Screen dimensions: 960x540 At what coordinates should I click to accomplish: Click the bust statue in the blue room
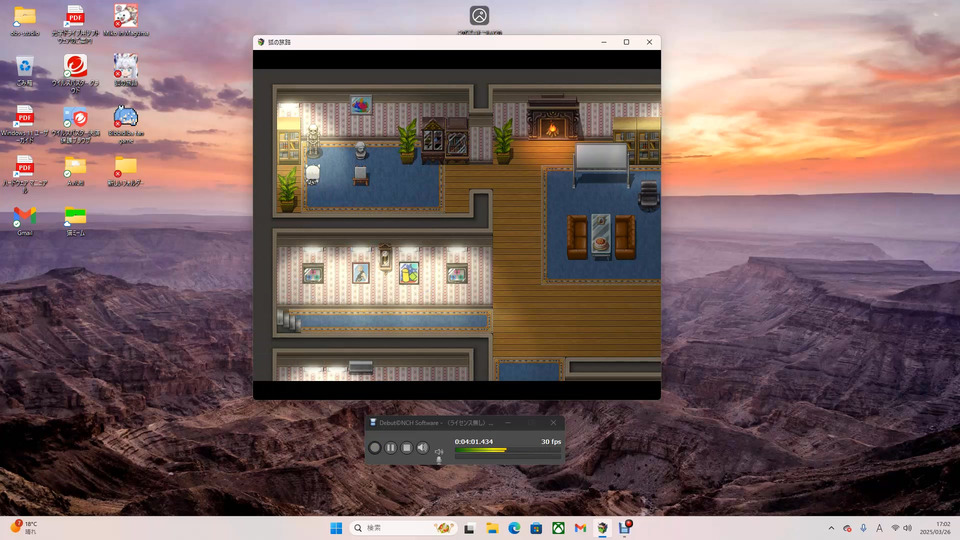361,151
